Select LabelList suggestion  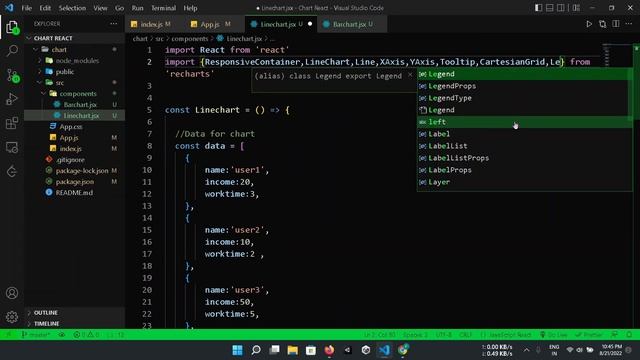524,146
